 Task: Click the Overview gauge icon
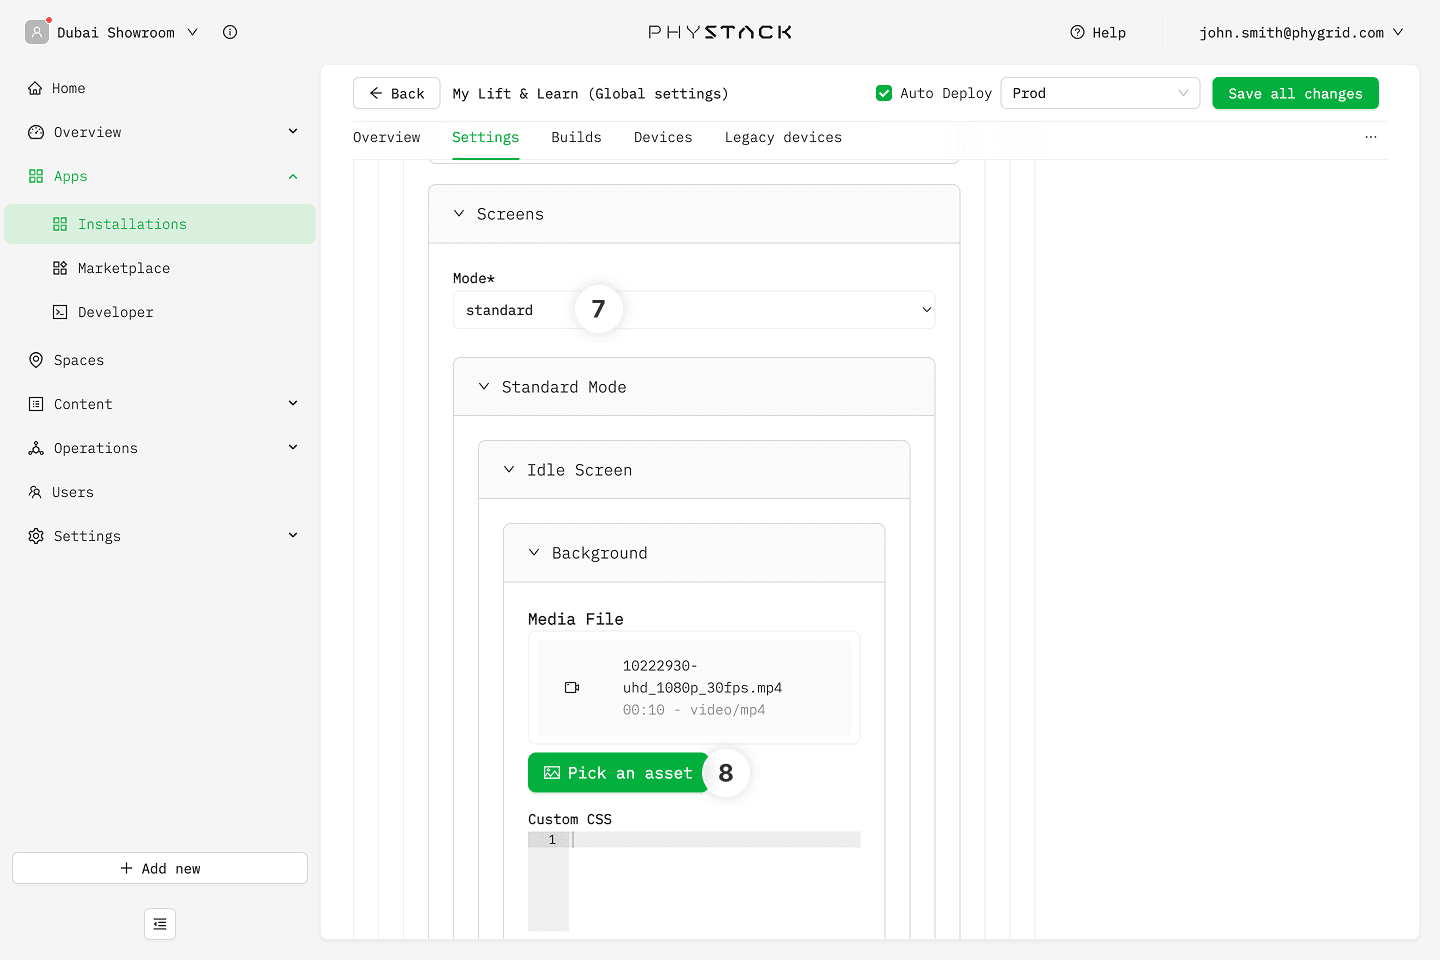(x=36, y=132)
